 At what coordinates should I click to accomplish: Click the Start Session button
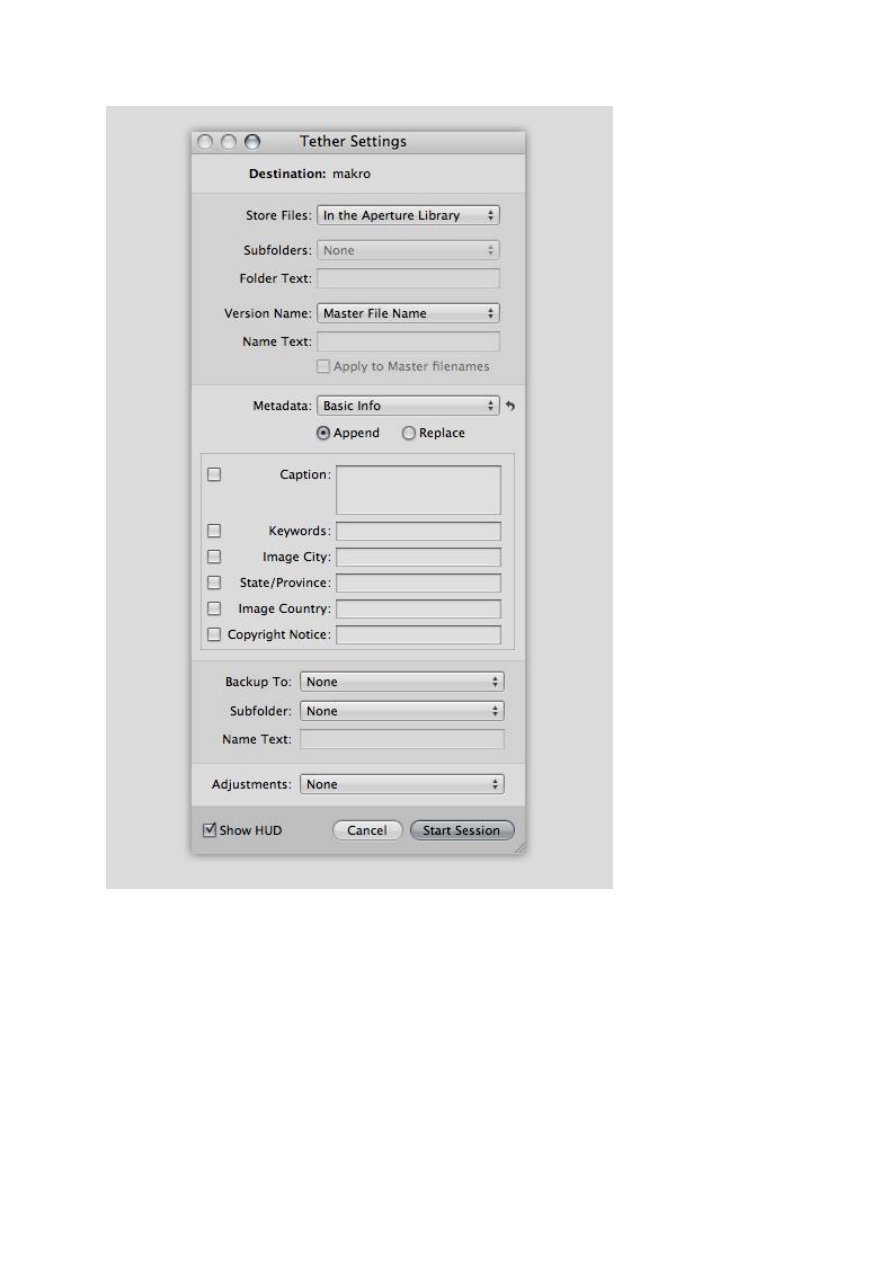(x=462, y=831)
